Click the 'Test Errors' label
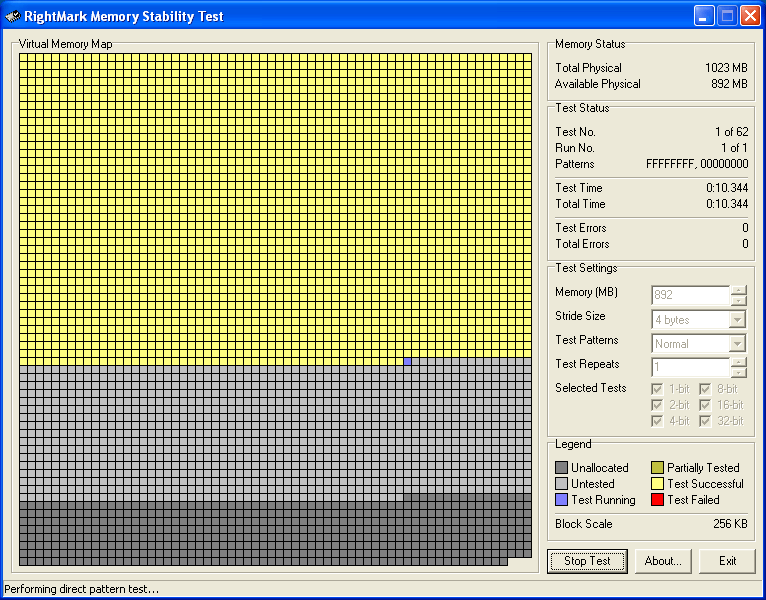Viewport: 766px width, 600px height. [x=581, y=228]
